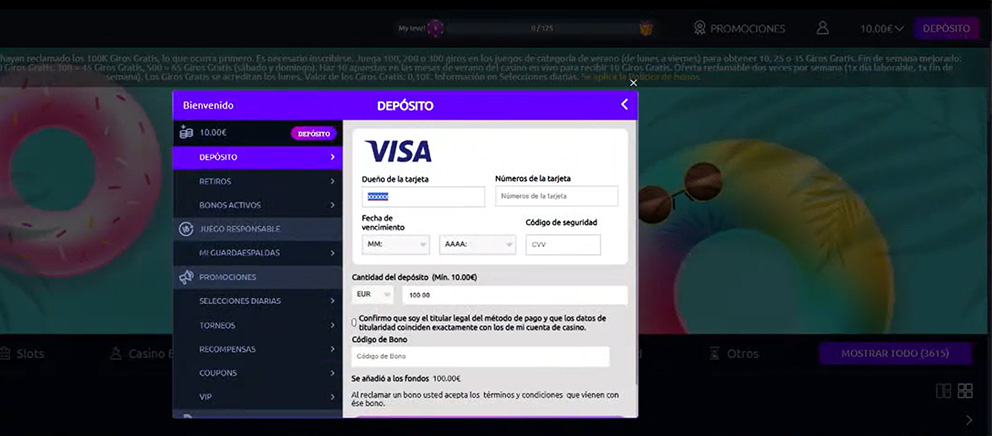Viewport: 992px width, 436px height.
Task: Switch to the split layout view icon
Action: 943,391
